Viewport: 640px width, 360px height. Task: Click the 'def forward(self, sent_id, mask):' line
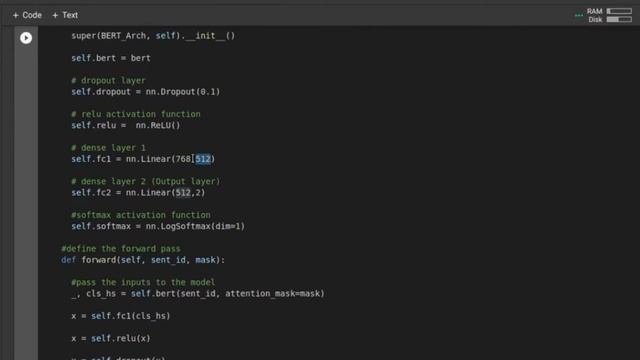point(143,260)
